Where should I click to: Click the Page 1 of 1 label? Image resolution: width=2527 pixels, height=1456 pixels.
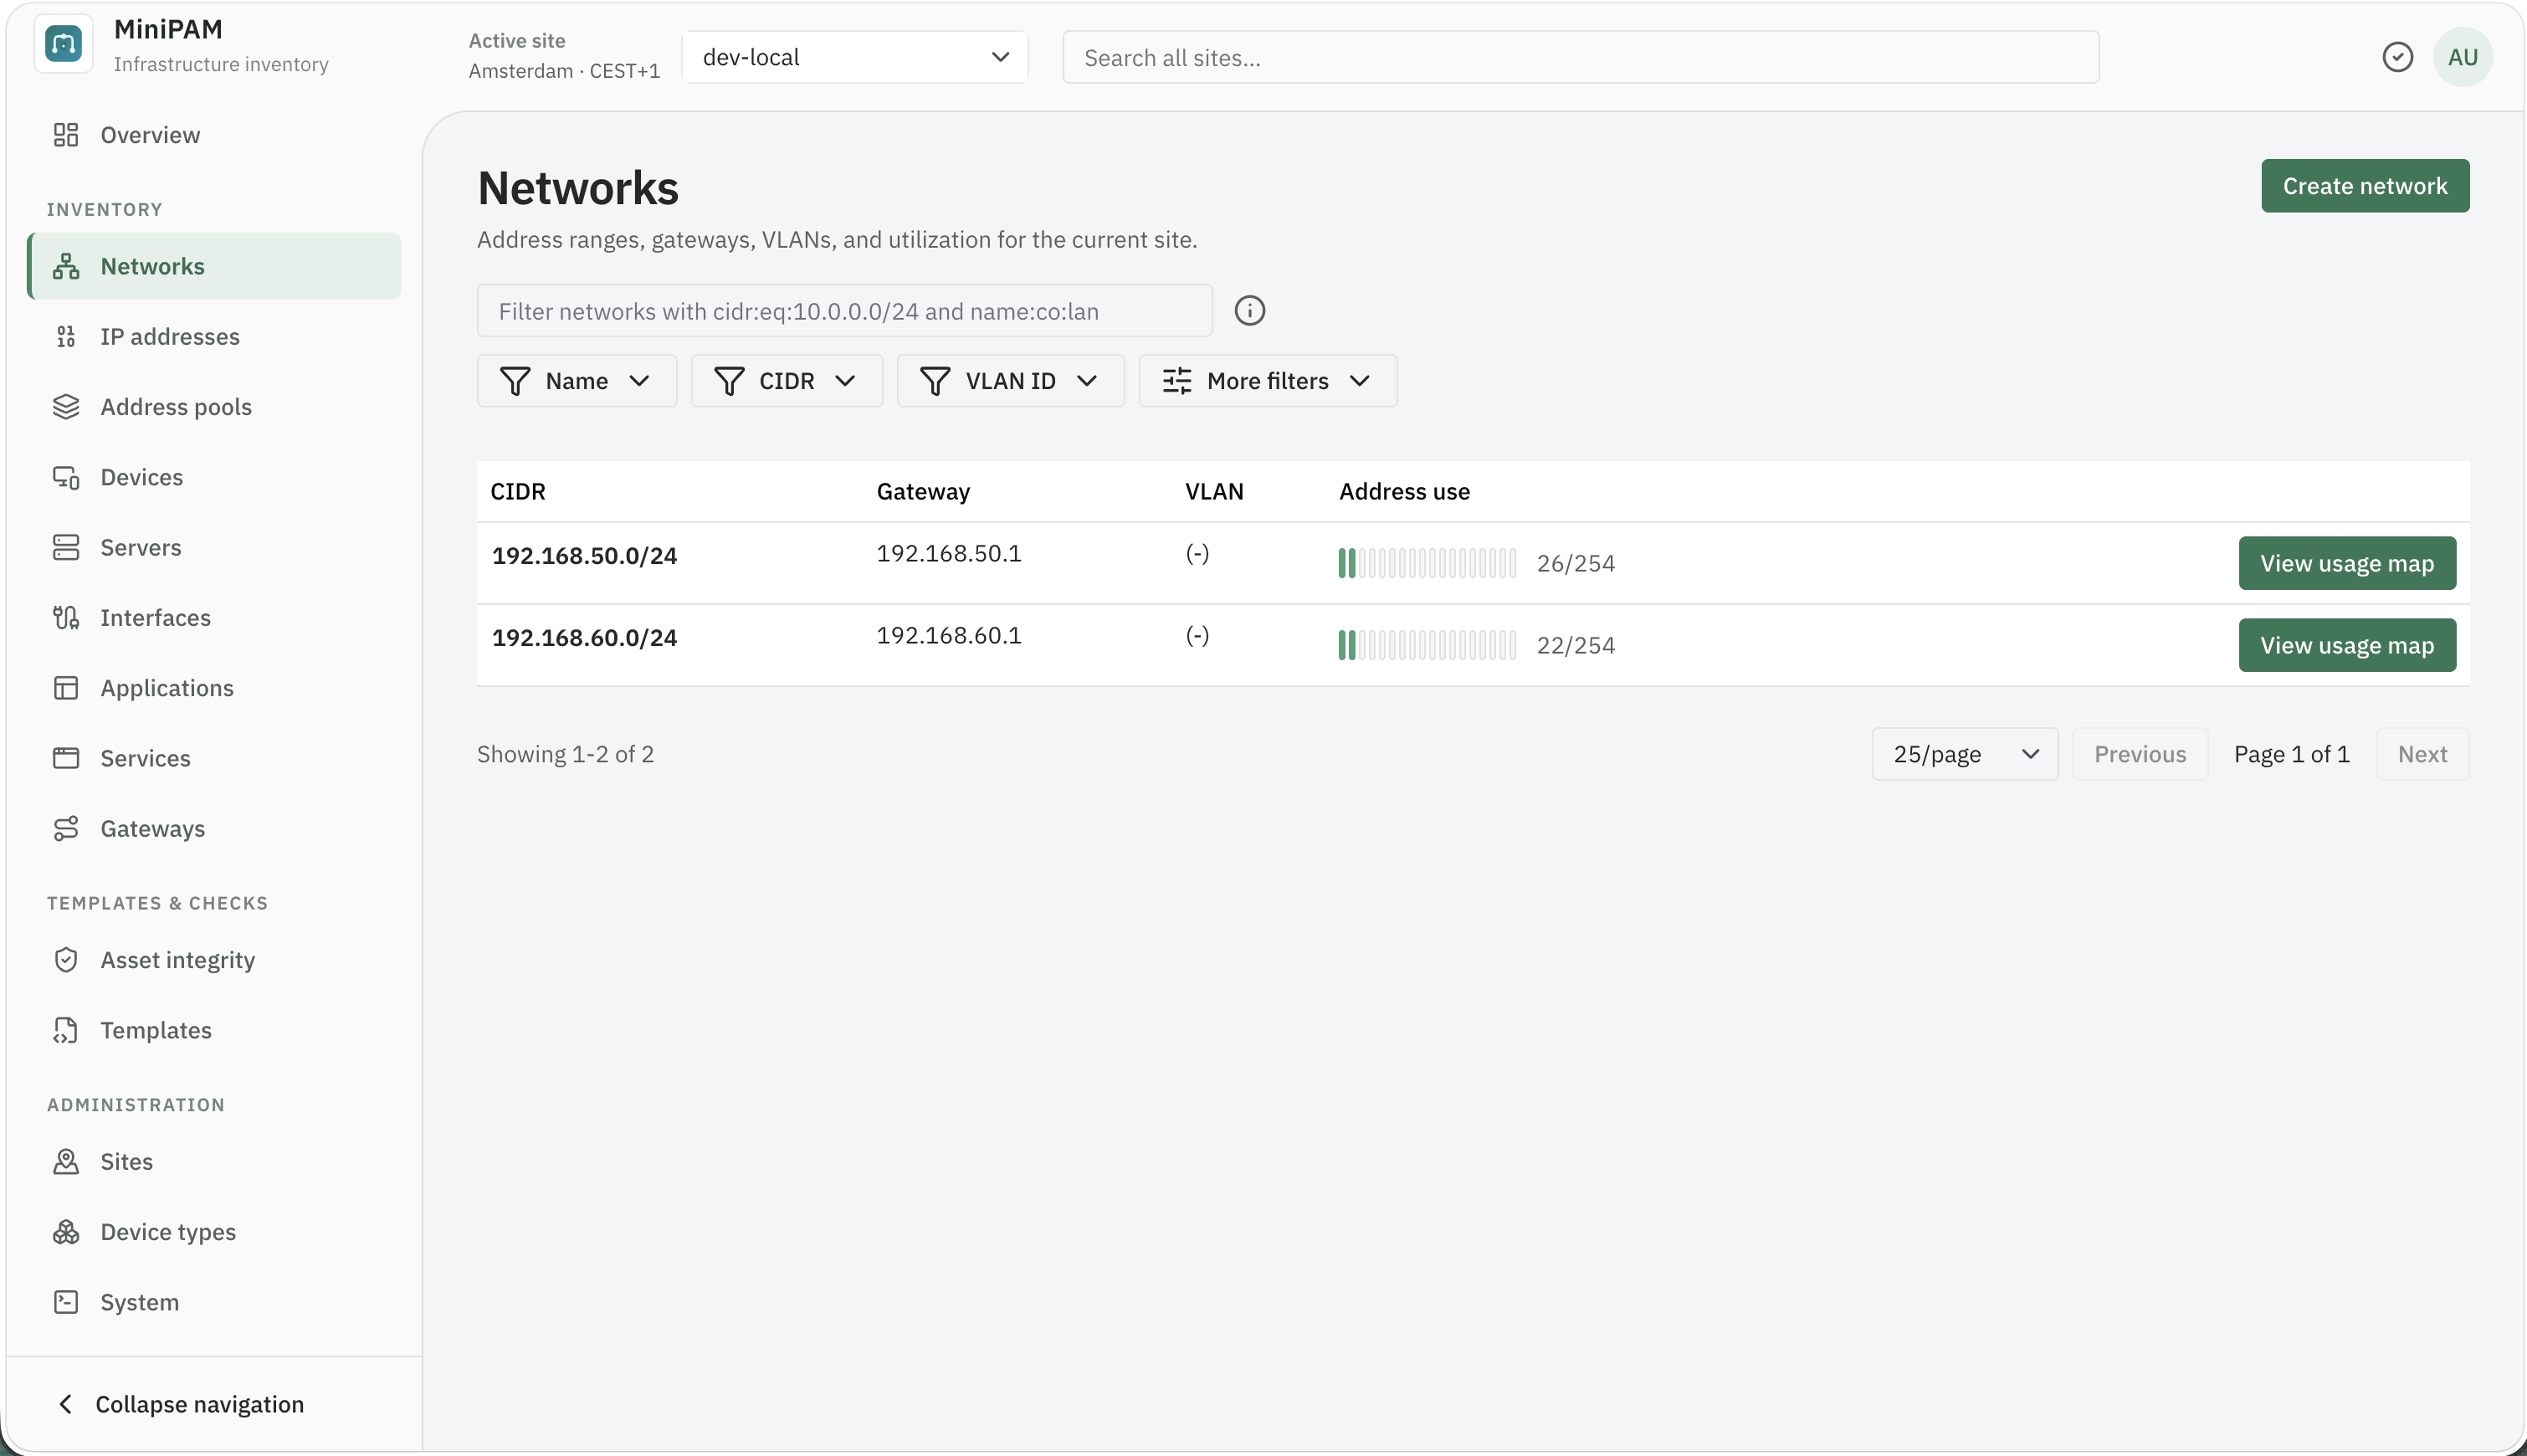click(2292, 754)
